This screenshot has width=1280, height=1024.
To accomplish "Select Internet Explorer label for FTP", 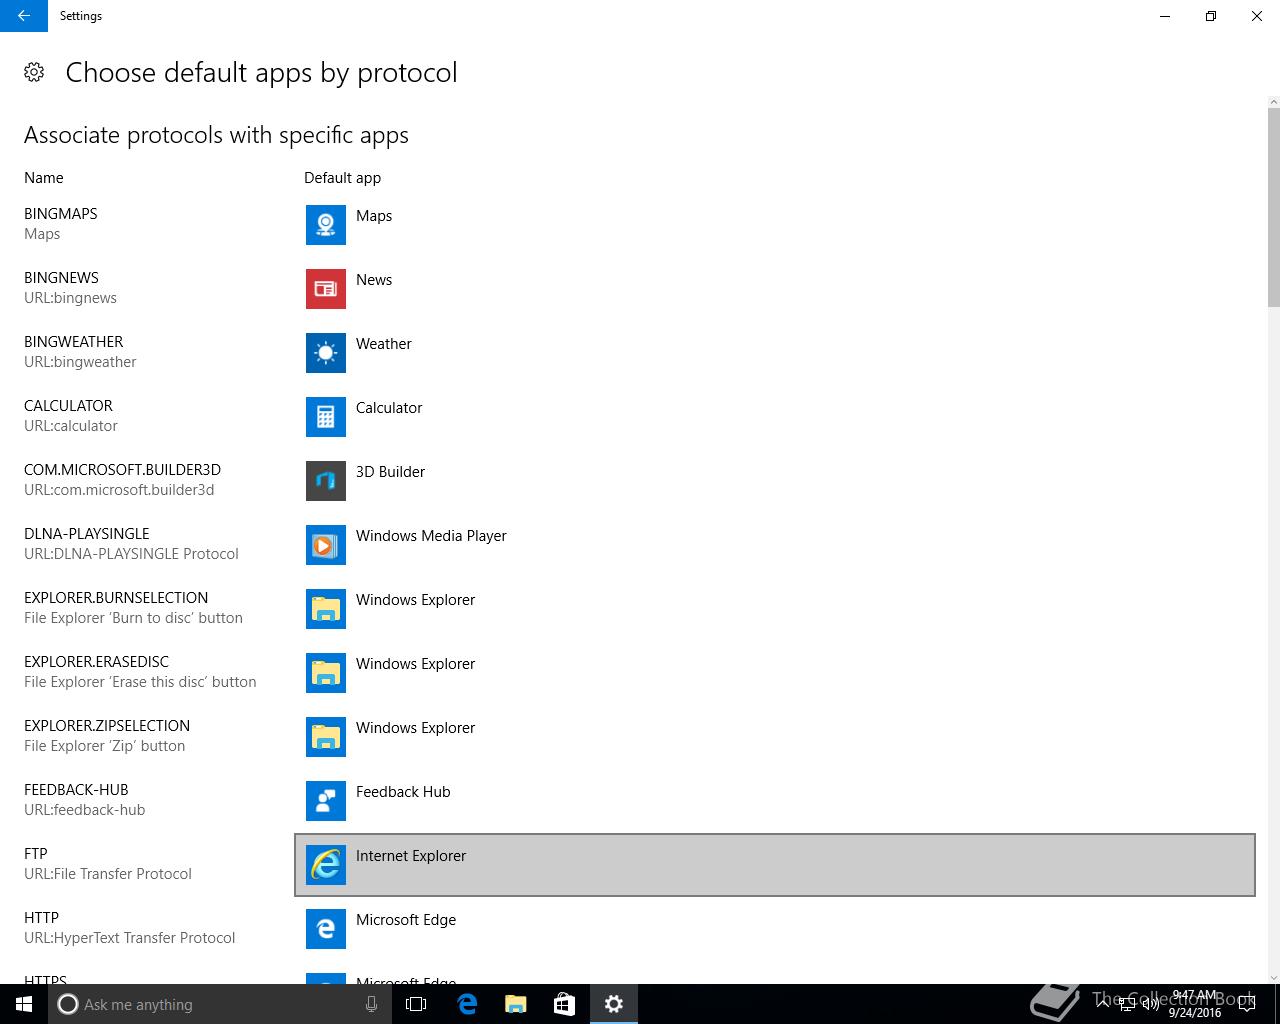I will [411, 856].
